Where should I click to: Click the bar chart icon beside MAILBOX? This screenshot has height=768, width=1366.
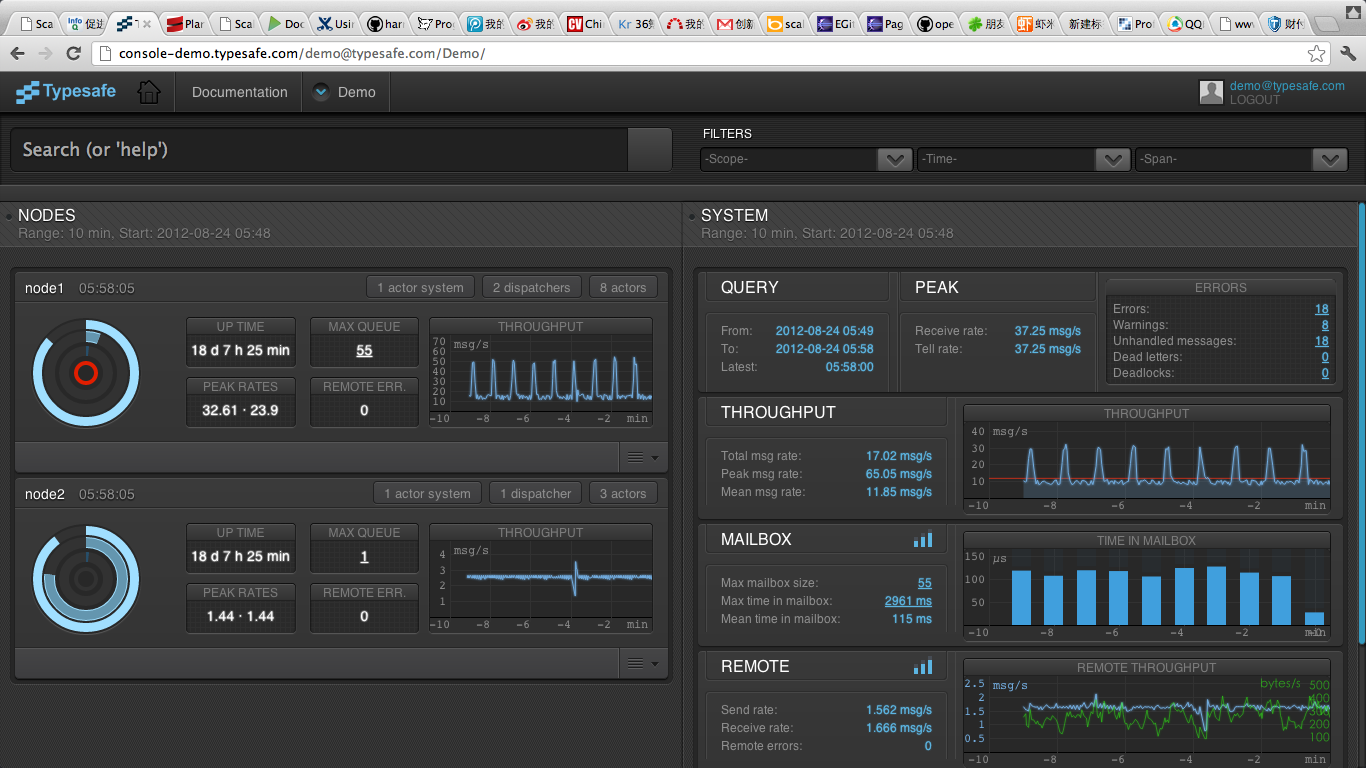tap(922, 539)
